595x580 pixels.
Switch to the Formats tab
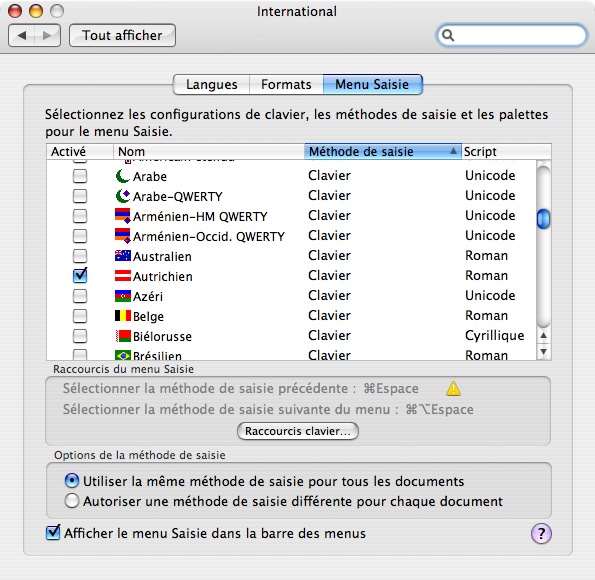pyautogui.click(x=286, y=84)
